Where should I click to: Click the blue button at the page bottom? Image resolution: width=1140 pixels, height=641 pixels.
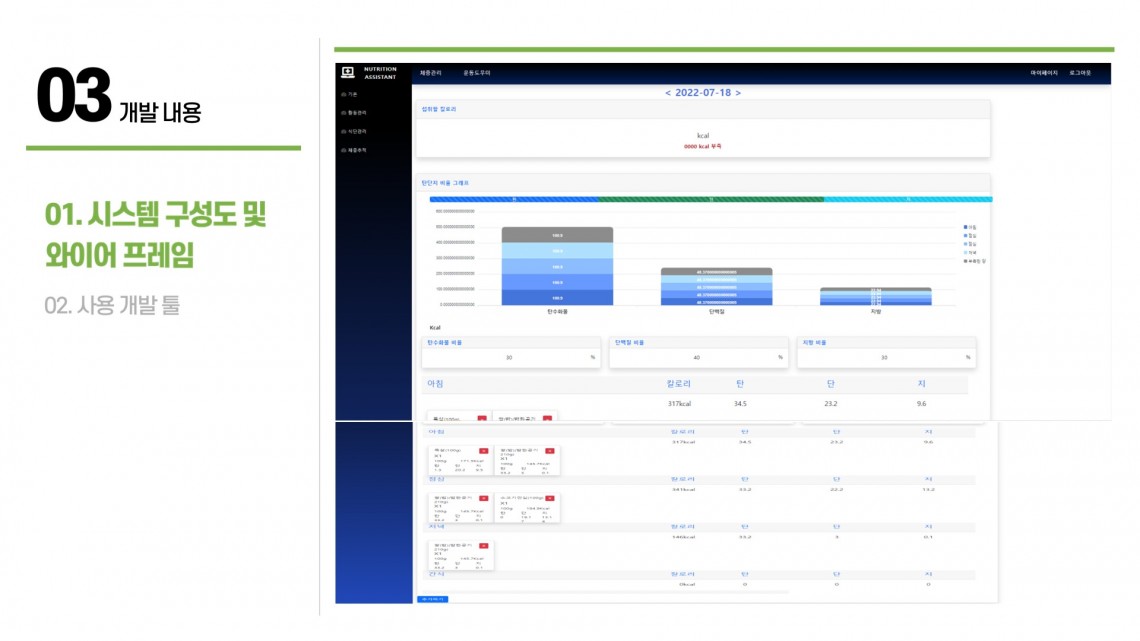[433, 600]
